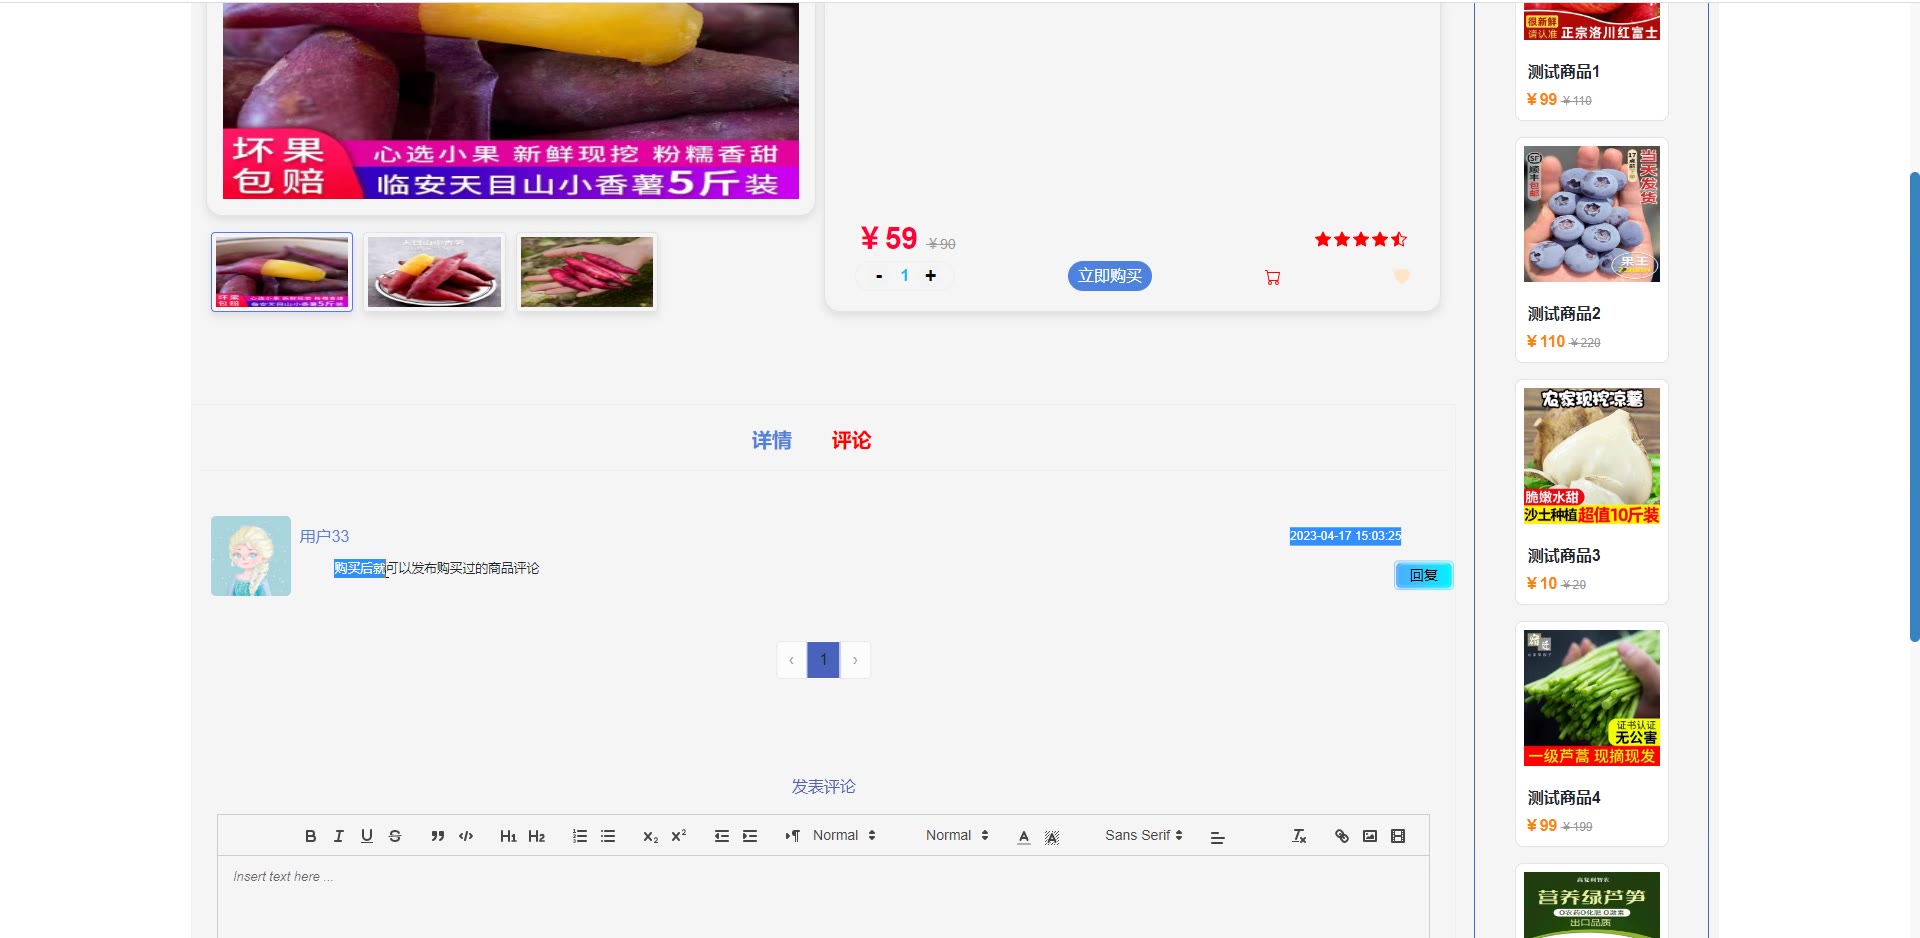
Task: Toggle italic formatting in editor toolbar
Action: (x=338, y=836)
